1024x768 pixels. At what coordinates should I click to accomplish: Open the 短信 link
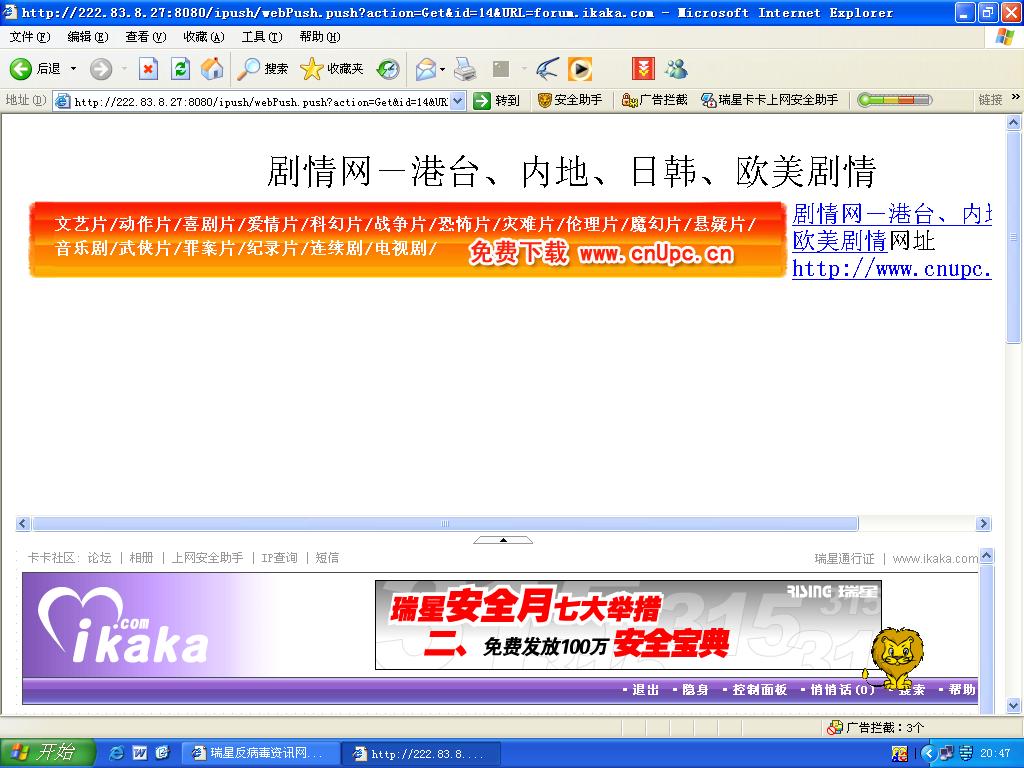point(327,558)
